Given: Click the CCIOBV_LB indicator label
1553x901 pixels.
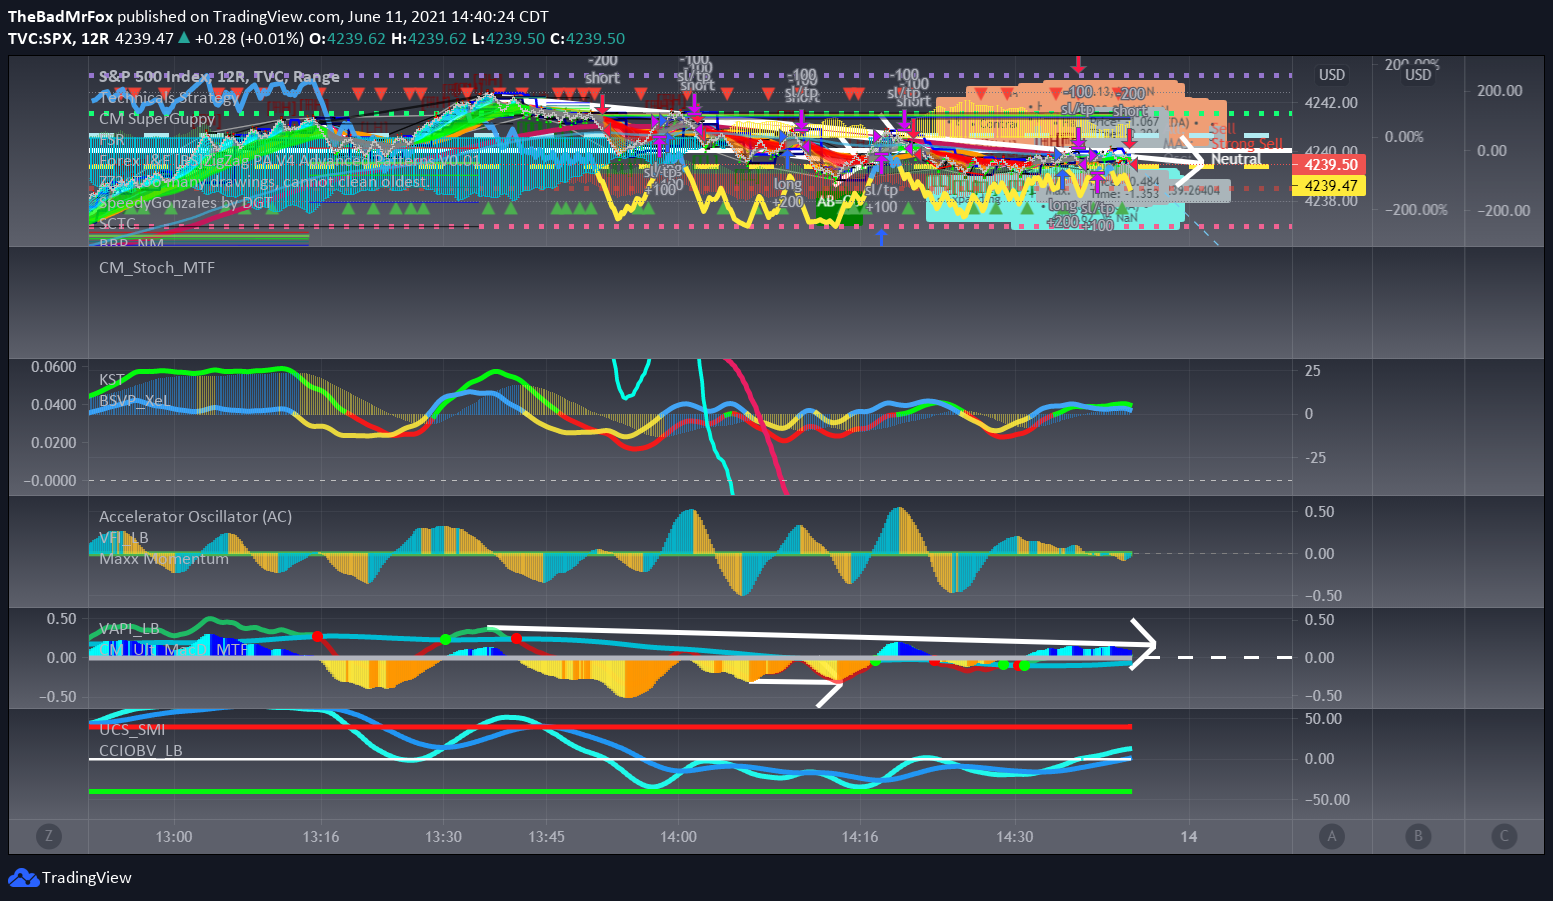Looking at the screenshot, I should 141,750.
